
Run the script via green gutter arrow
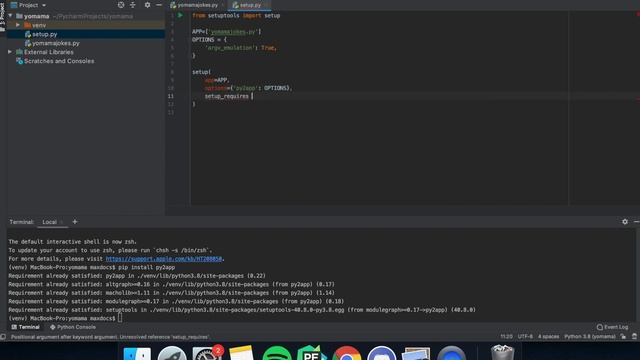pos(180,15)
